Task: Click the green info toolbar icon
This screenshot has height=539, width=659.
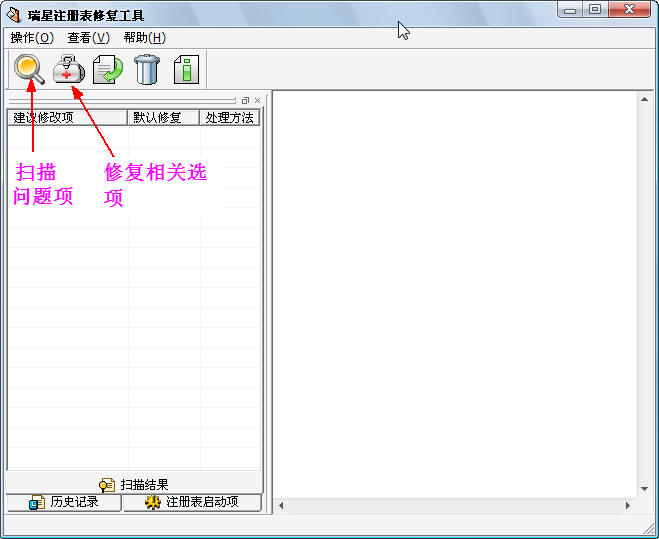Action: tap(186, 70)
